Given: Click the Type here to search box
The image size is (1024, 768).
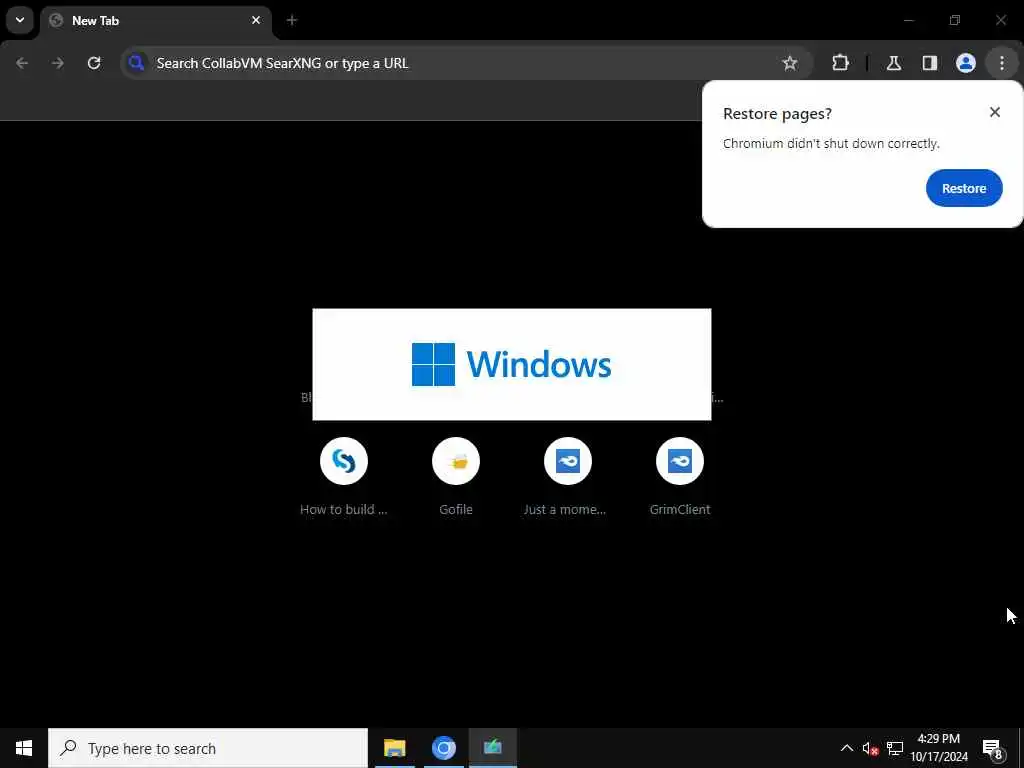Looking at the screenshot, I should (x=208, y=748).
